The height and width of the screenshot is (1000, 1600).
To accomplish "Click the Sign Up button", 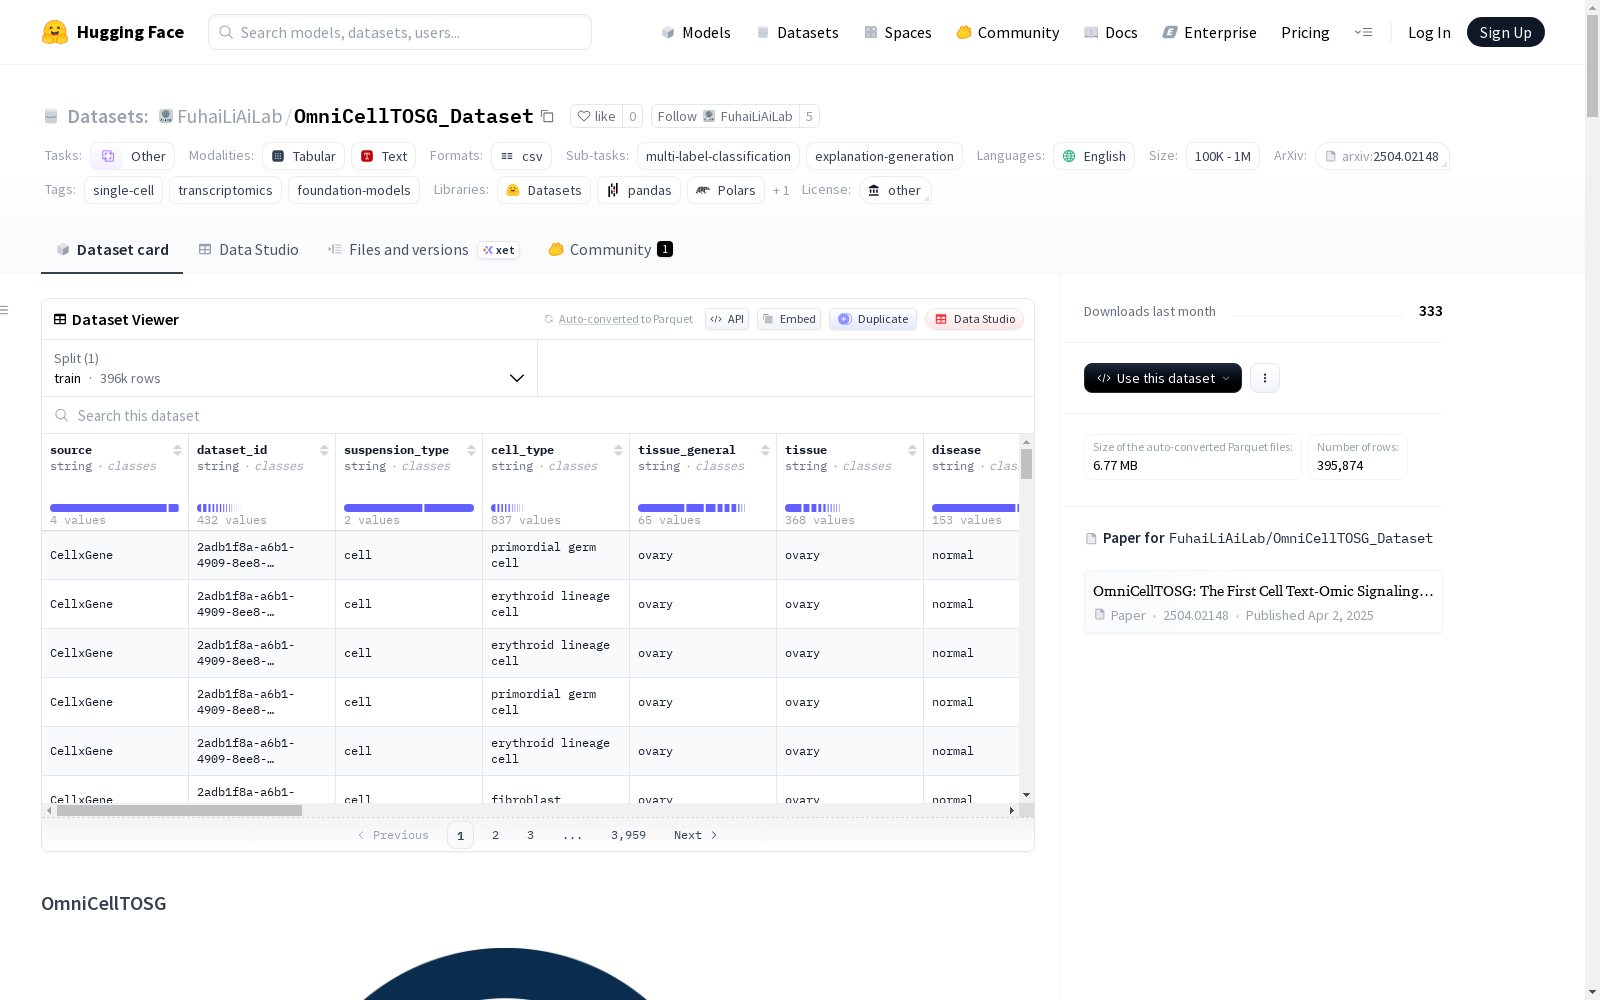I will point(1505,32).
